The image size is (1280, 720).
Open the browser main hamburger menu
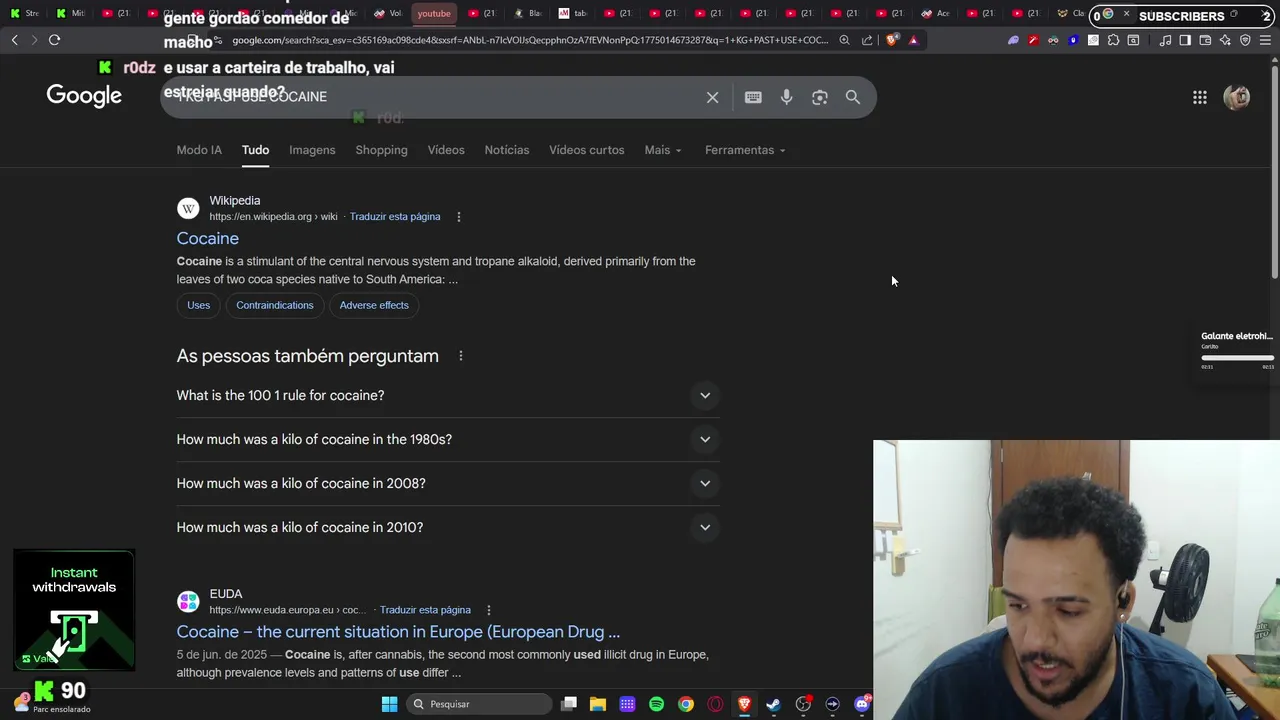[1265, 40]
